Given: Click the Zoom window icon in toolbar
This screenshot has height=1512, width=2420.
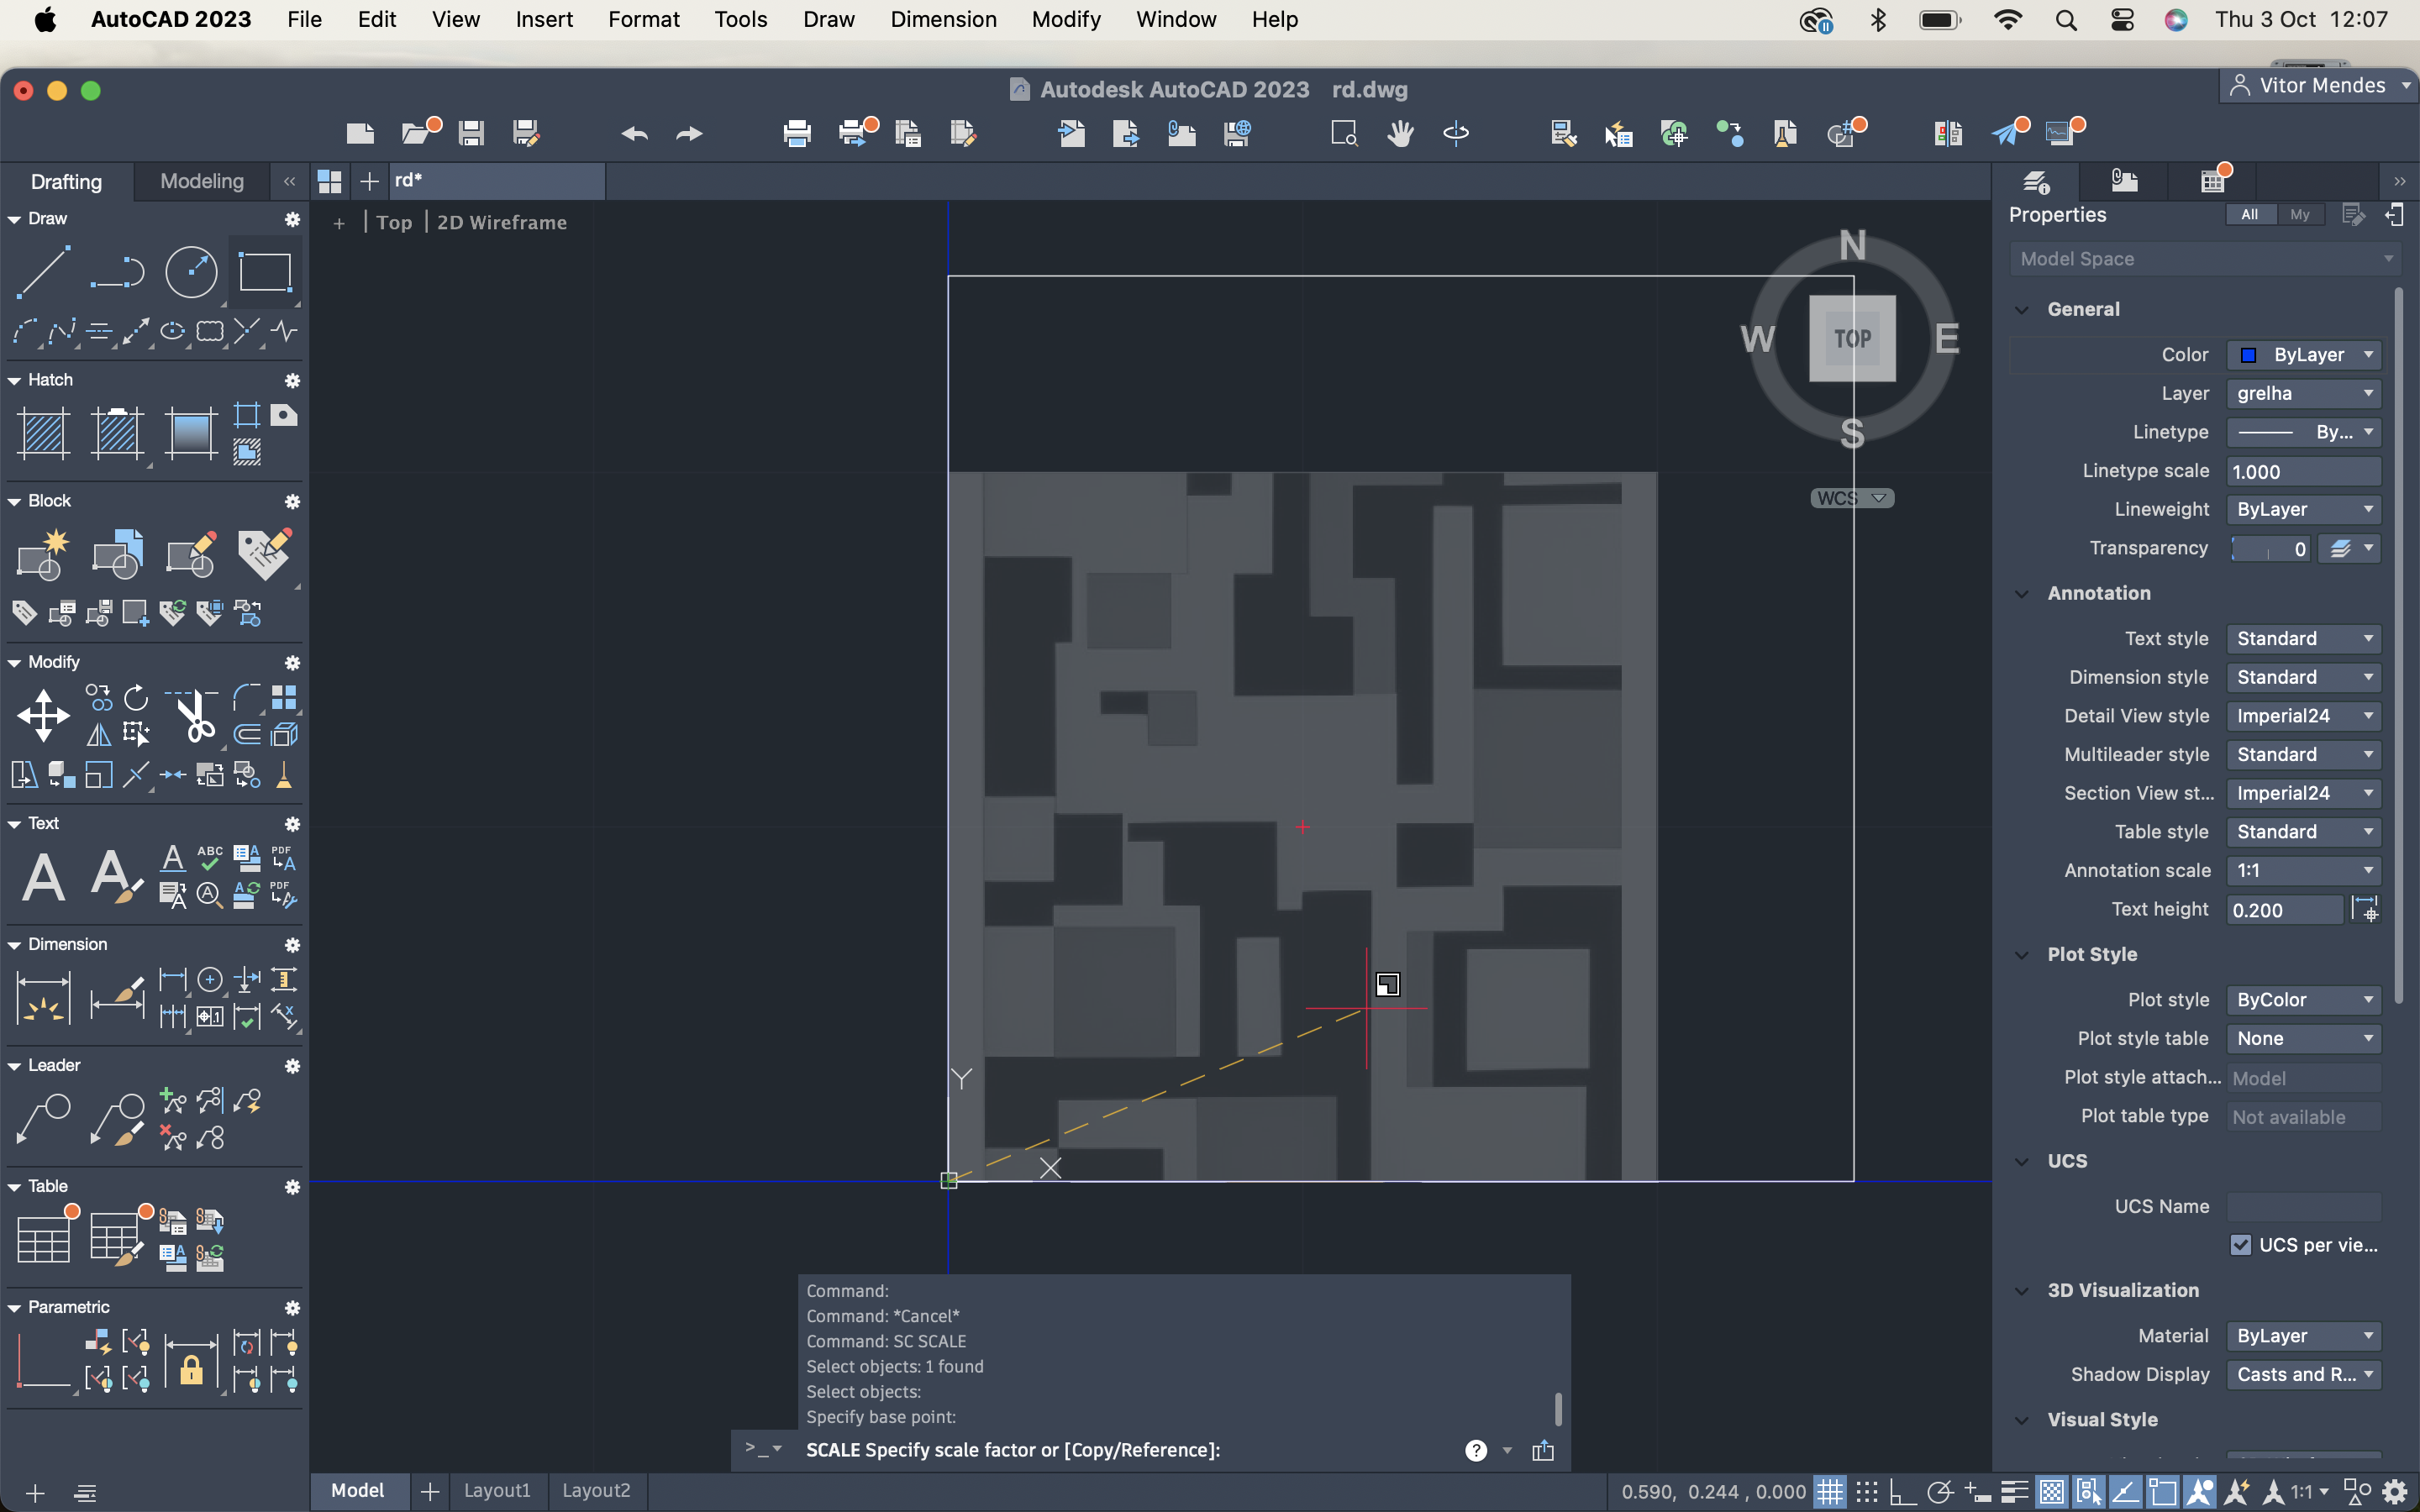Looking at the screenshot, I should pos(1344,133).
